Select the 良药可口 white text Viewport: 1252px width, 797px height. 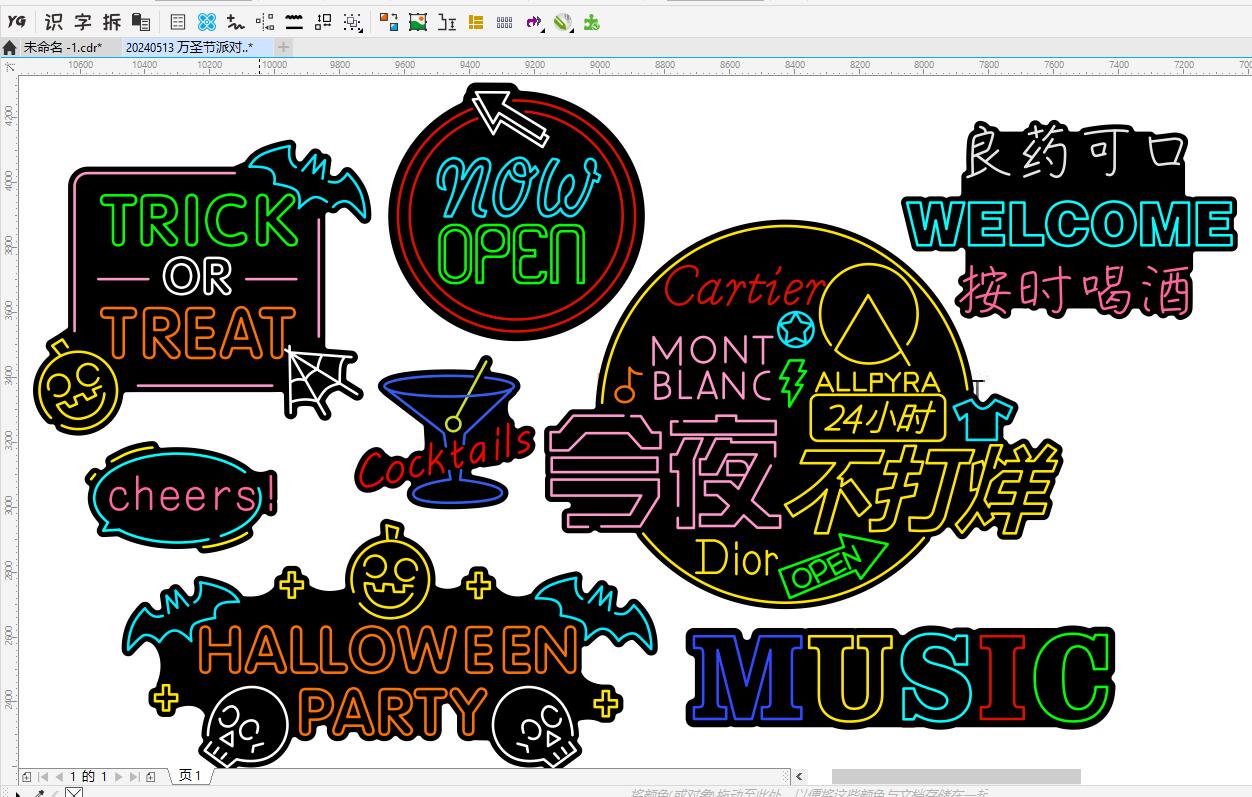tap(1075, 152)
